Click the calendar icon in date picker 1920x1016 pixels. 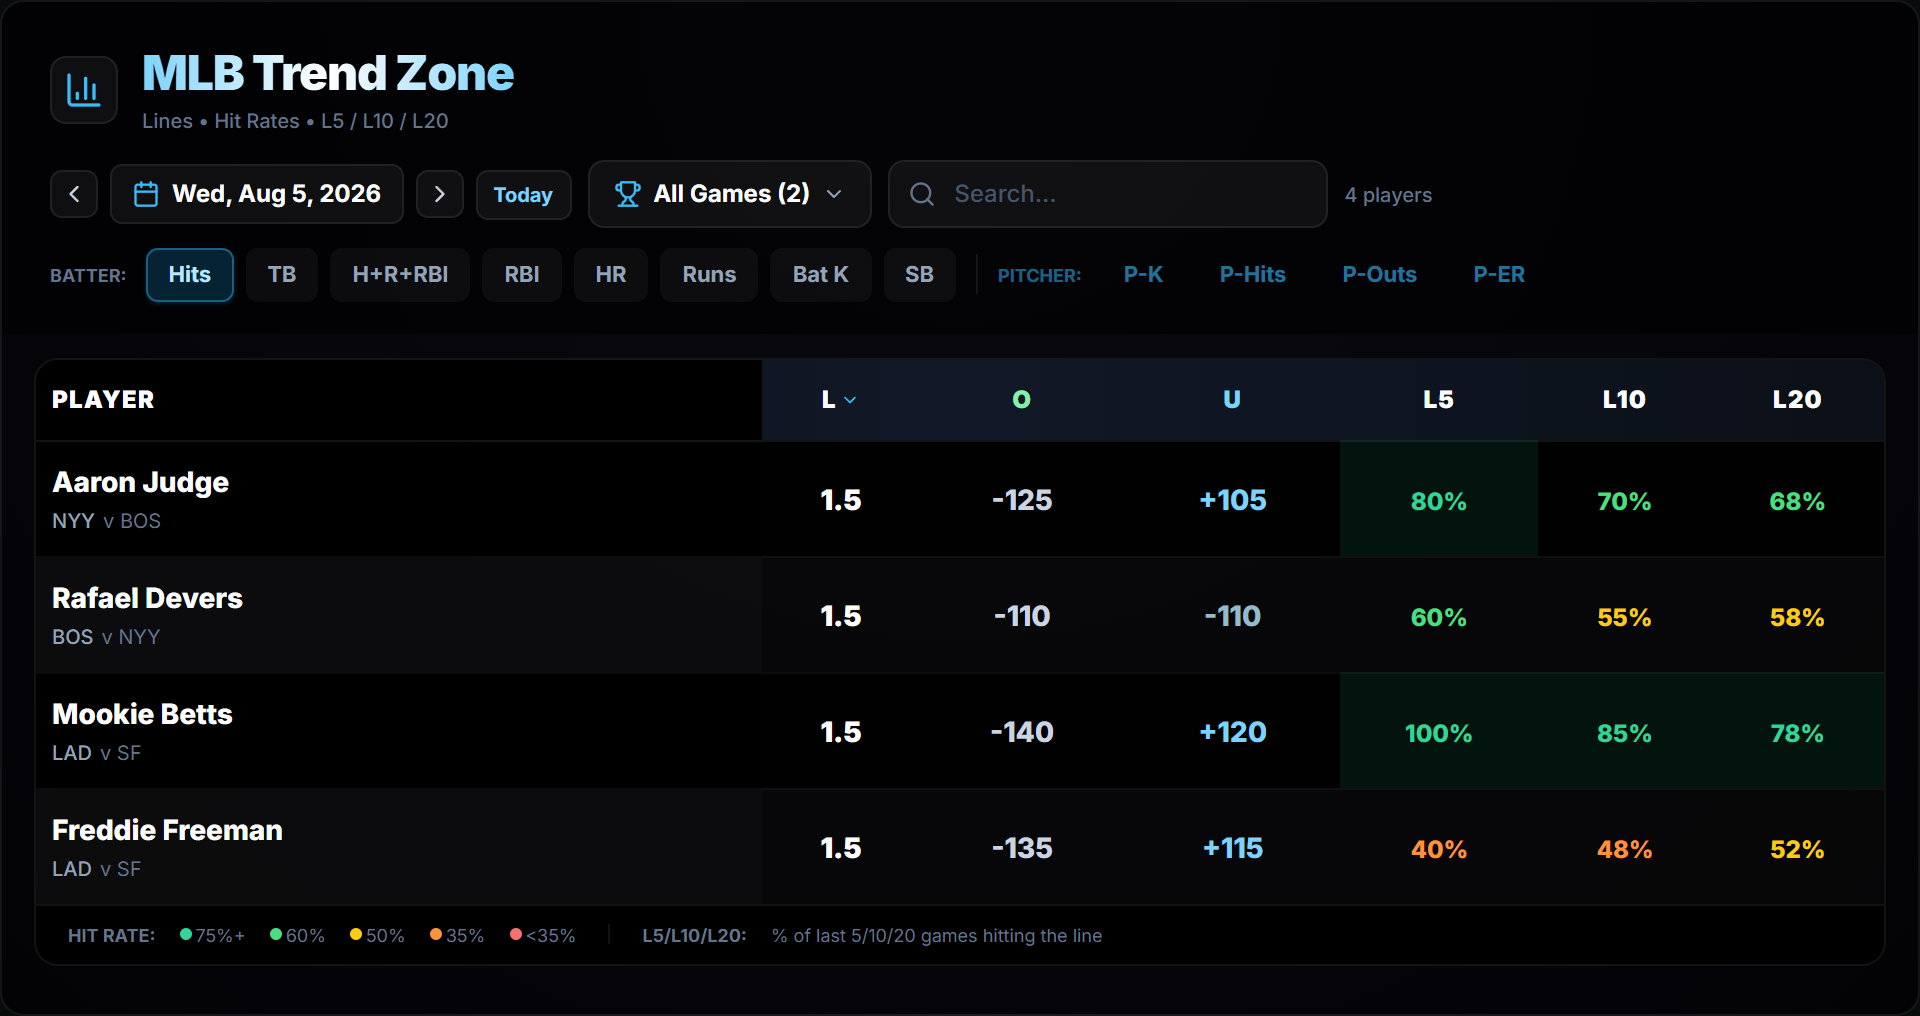[x=146, y=194]
